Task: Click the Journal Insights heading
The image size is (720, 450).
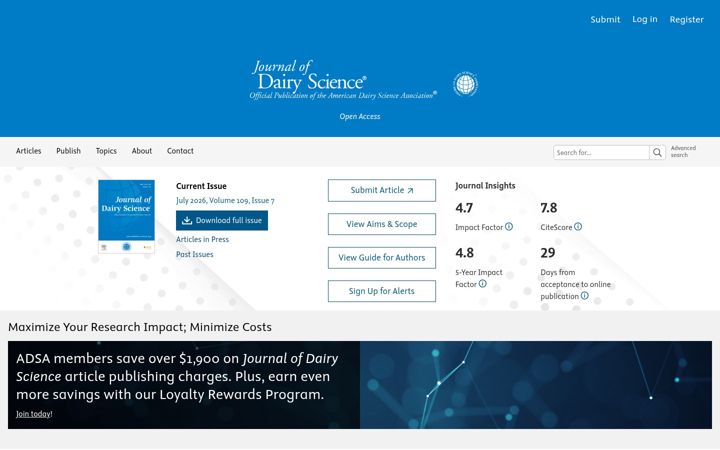Action: coord(485,186)
